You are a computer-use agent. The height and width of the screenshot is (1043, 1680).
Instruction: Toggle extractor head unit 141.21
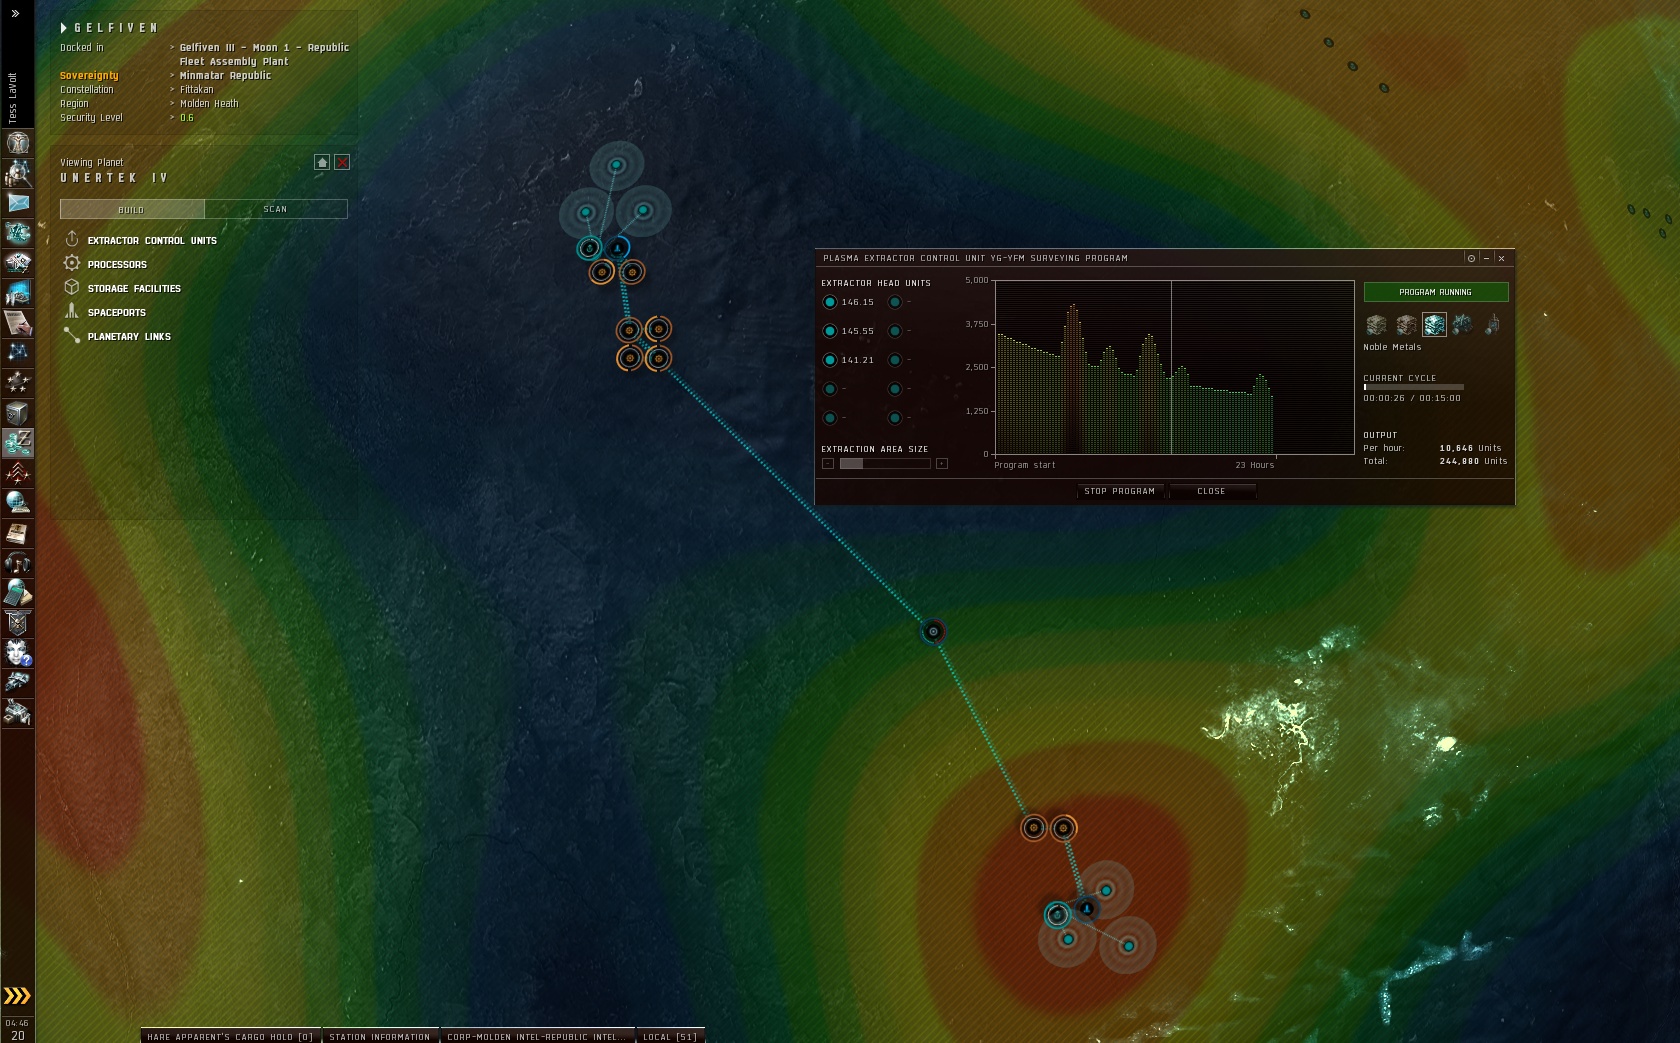pyautogui.click(x=830, y=360)
